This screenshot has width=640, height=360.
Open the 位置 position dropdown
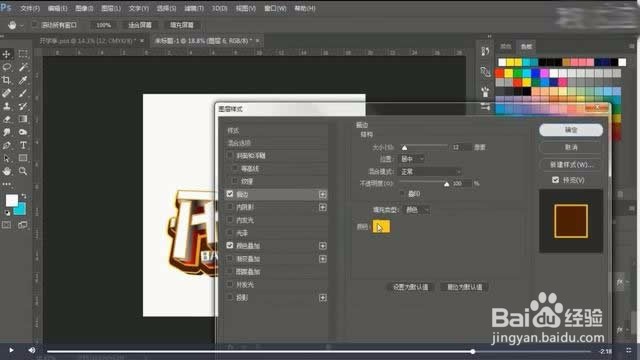412,159
